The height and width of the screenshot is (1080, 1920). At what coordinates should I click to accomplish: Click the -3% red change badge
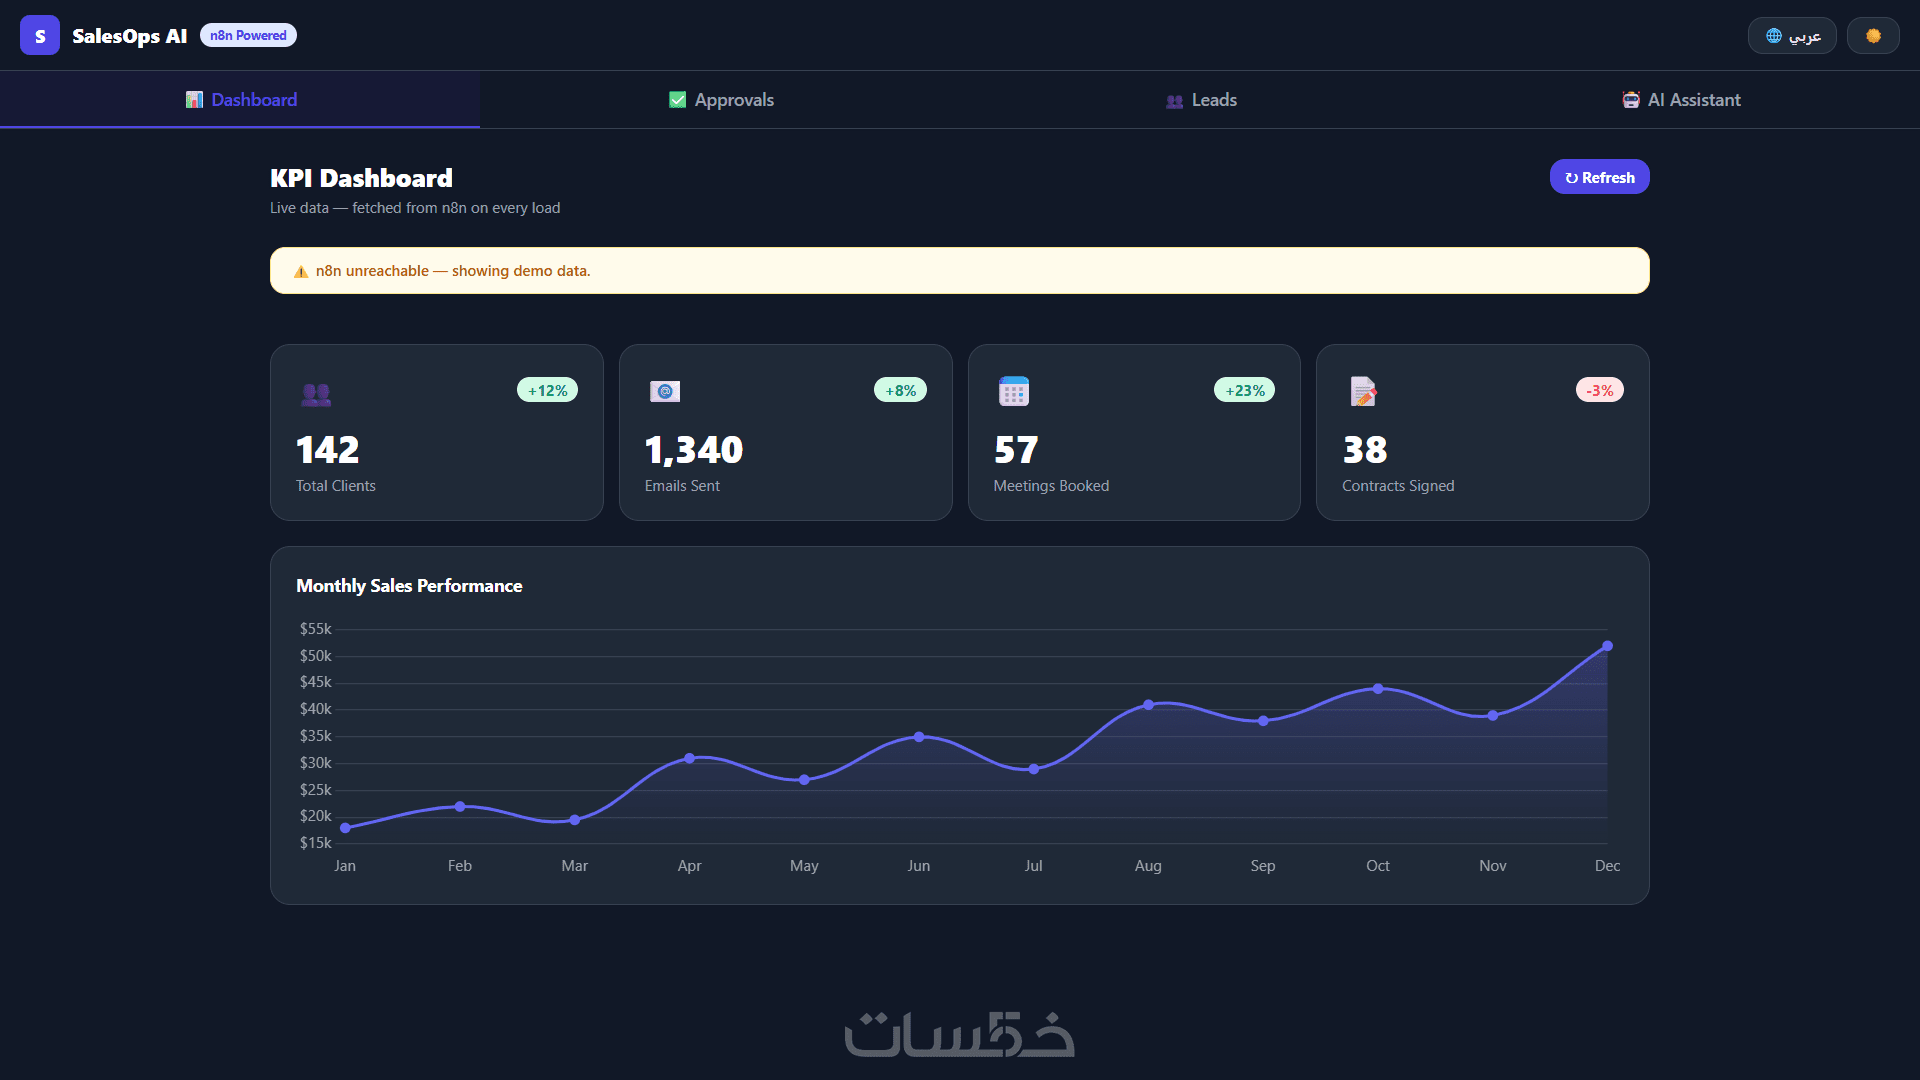[x=1599, y=390]
